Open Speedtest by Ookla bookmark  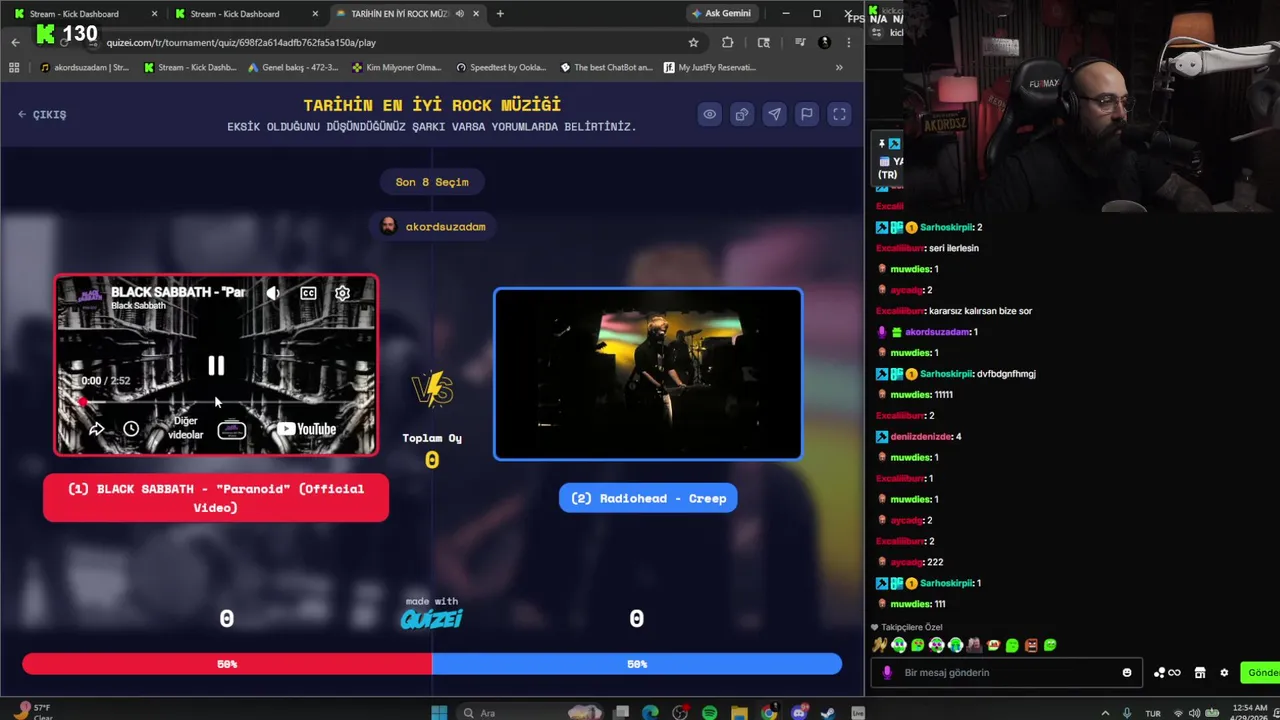point(501,68)
